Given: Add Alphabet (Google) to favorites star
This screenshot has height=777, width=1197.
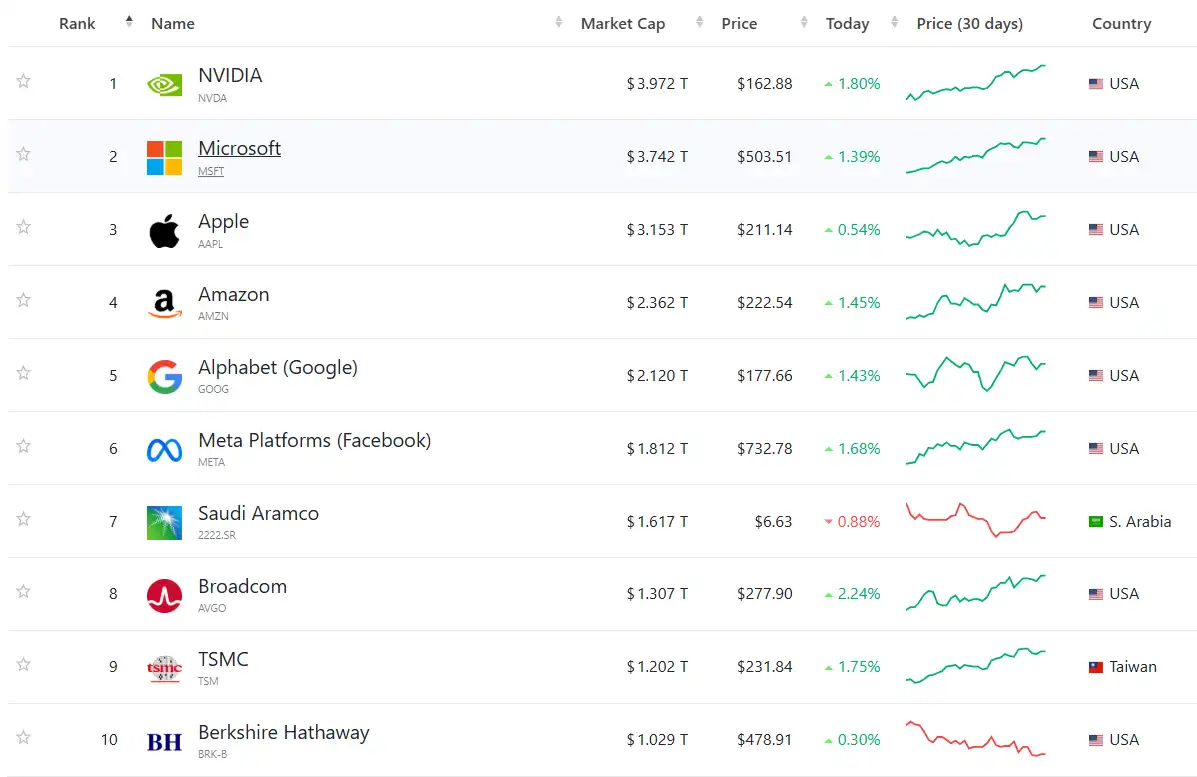Looking at the screenshot, I should coord(24,372).
